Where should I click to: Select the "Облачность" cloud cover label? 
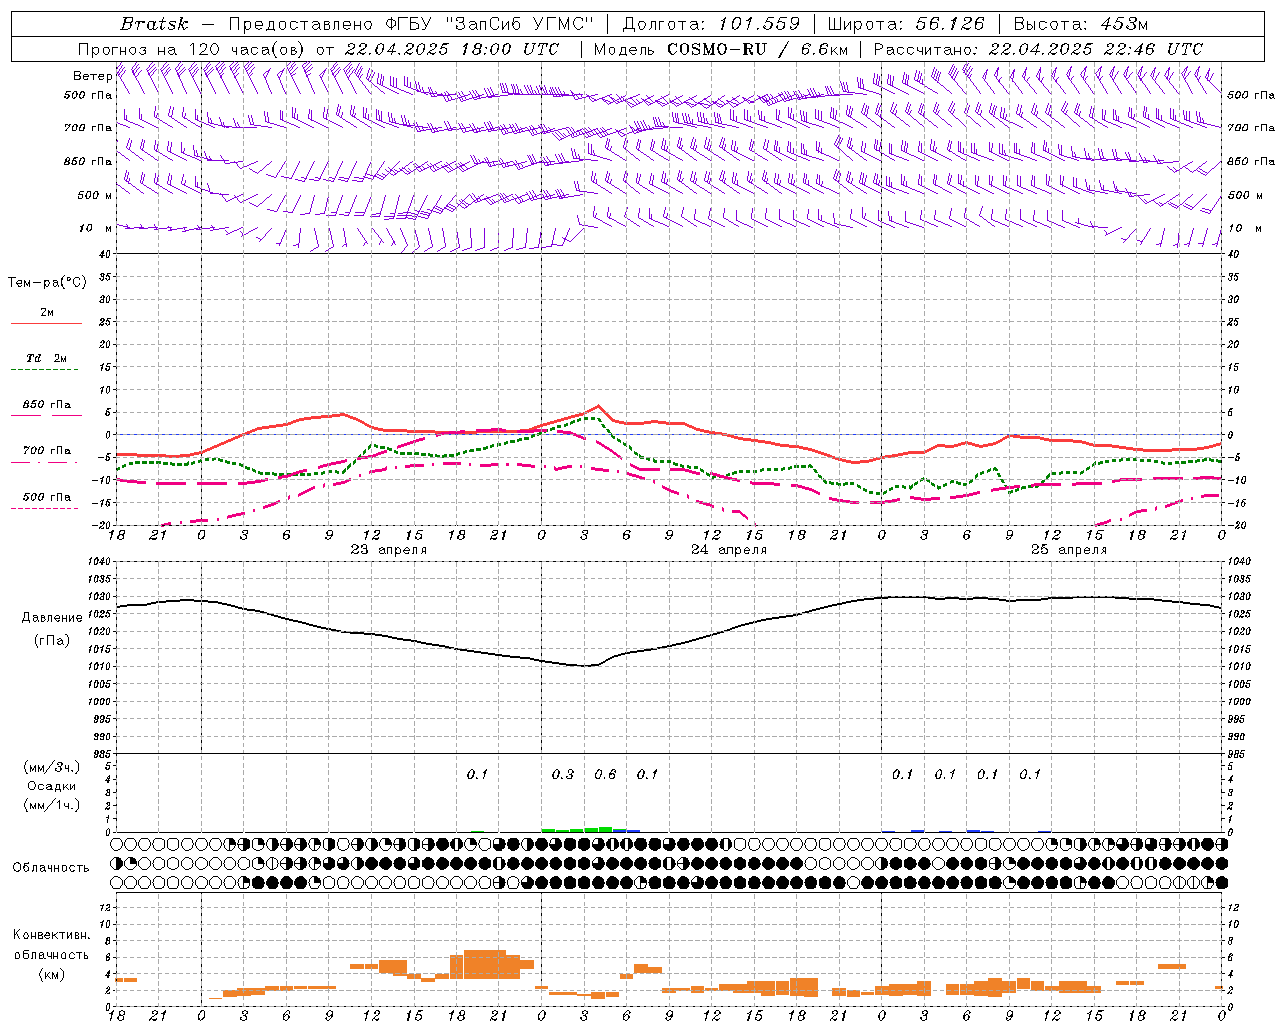pos(51,867)
